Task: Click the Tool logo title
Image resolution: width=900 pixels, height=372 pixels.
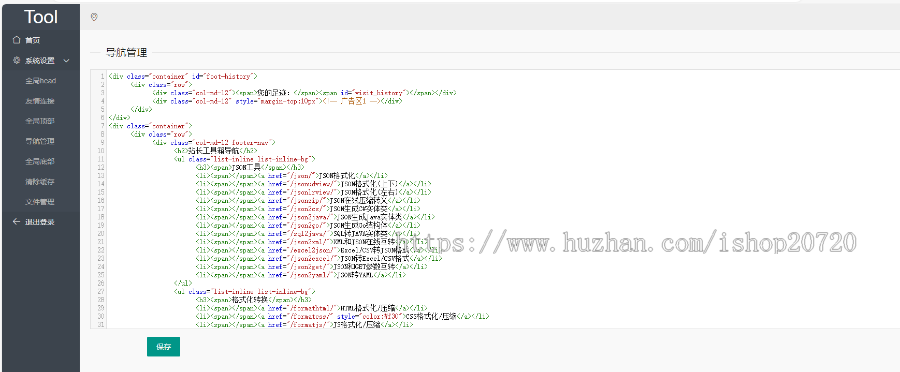Action: tap(40, 17)
